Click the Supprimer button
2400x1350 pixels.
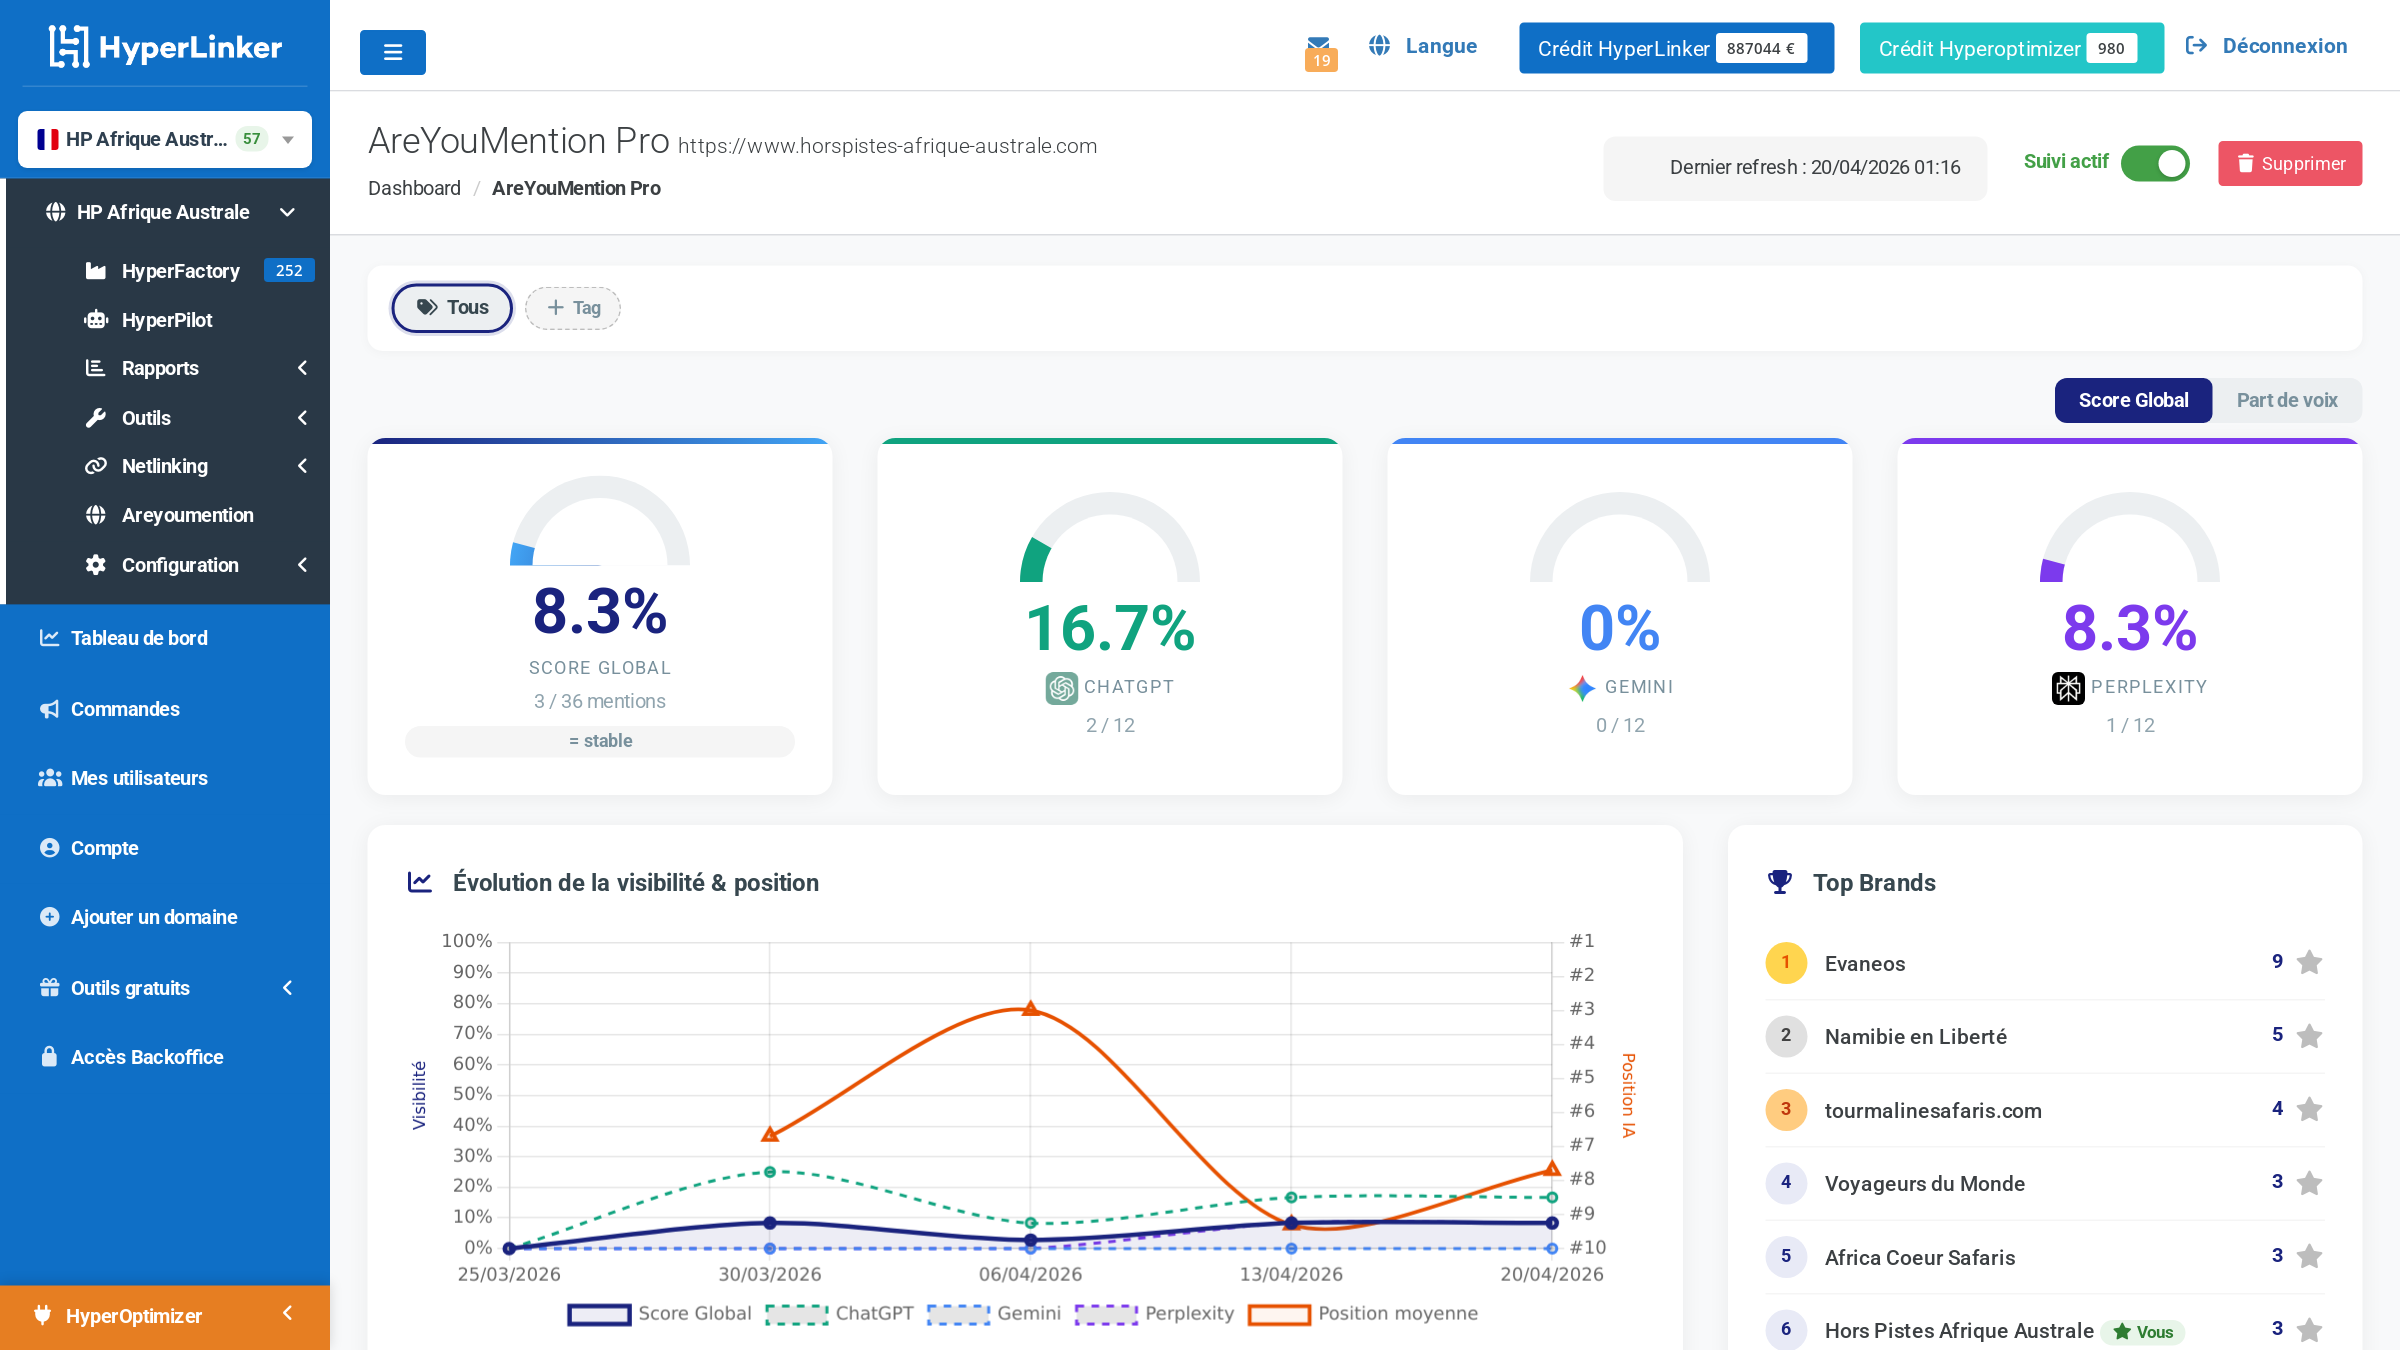2289,163
